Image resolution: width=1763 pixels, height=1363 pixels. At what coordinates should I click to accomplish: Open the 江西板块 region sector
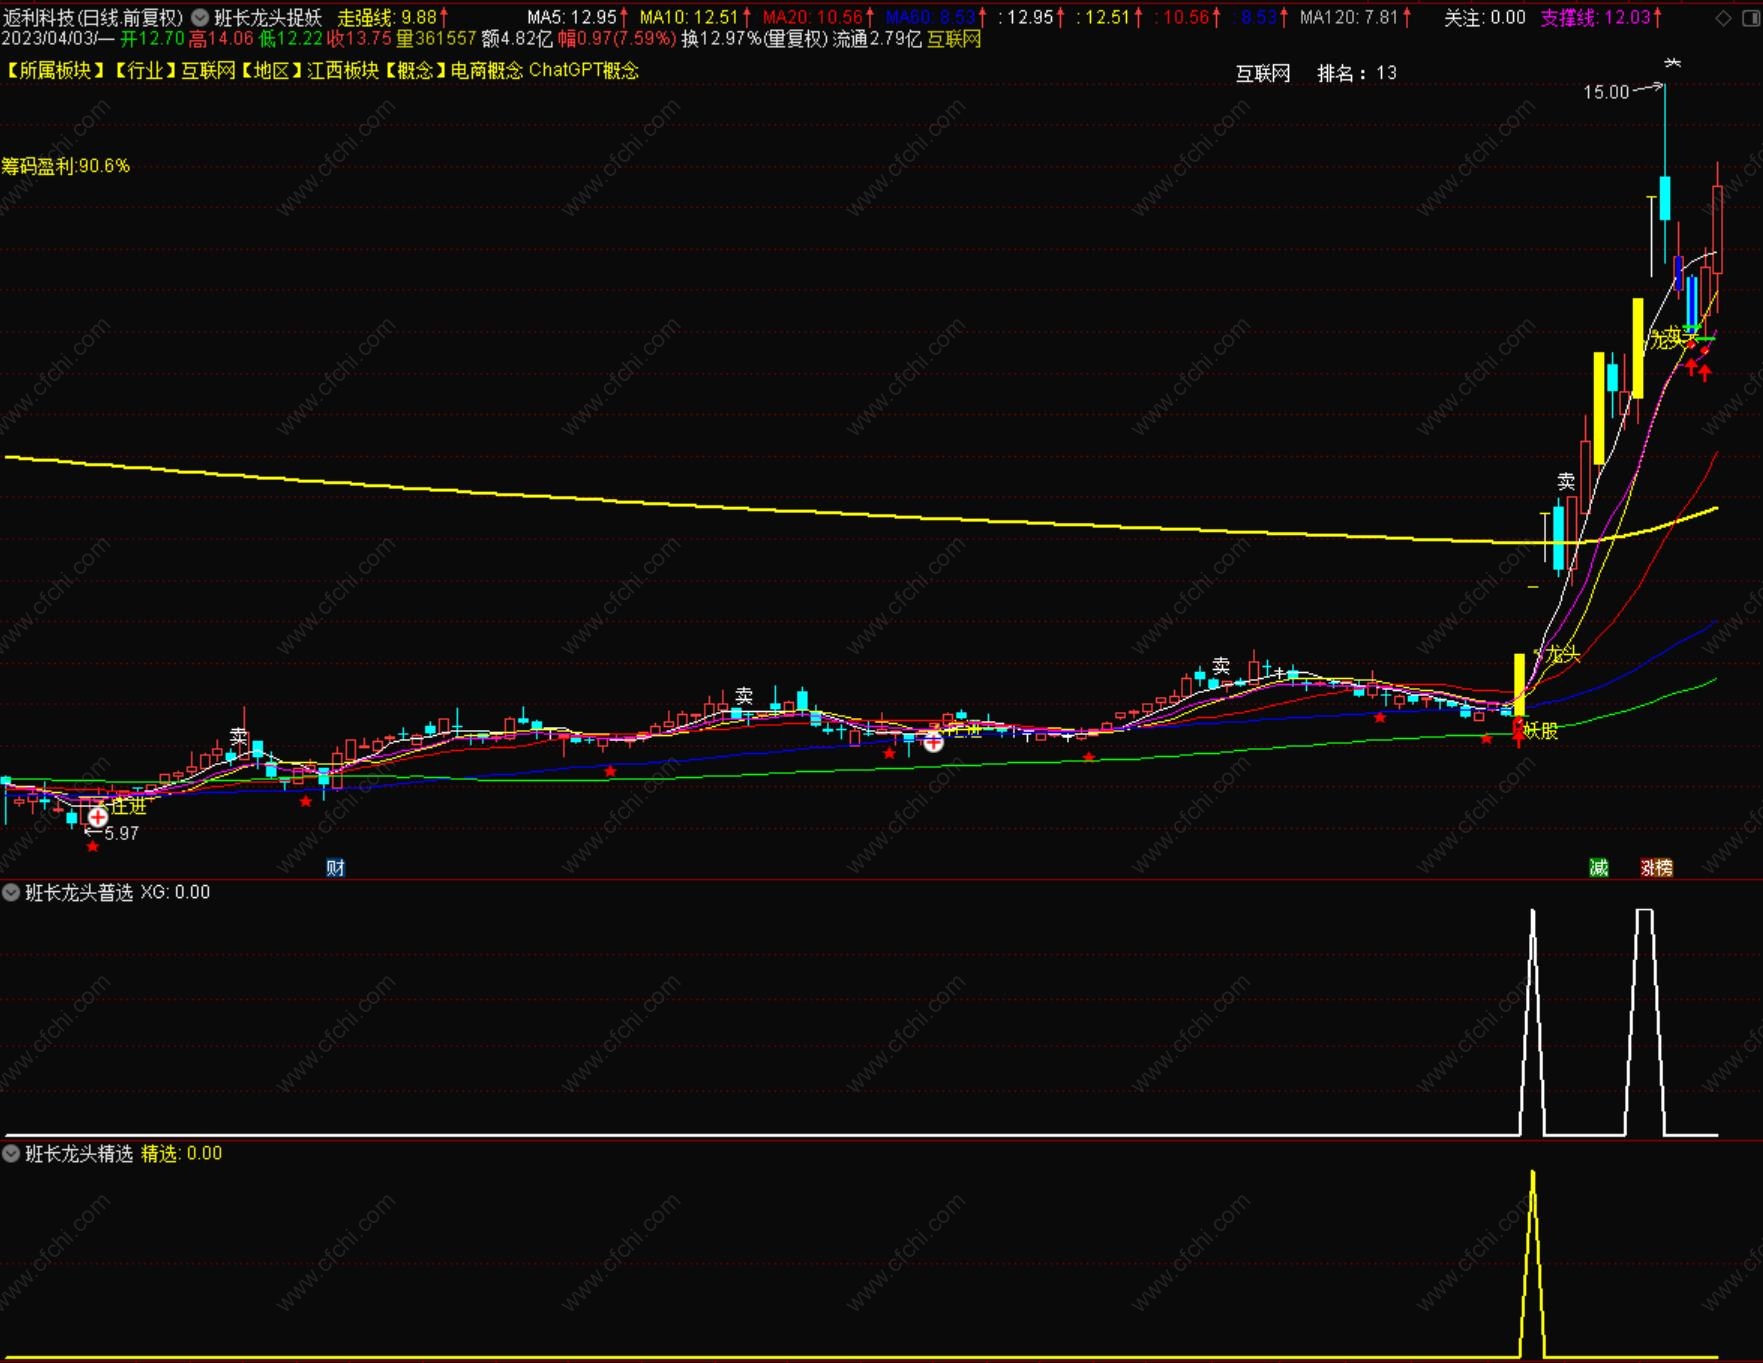[x=343, y=70]
